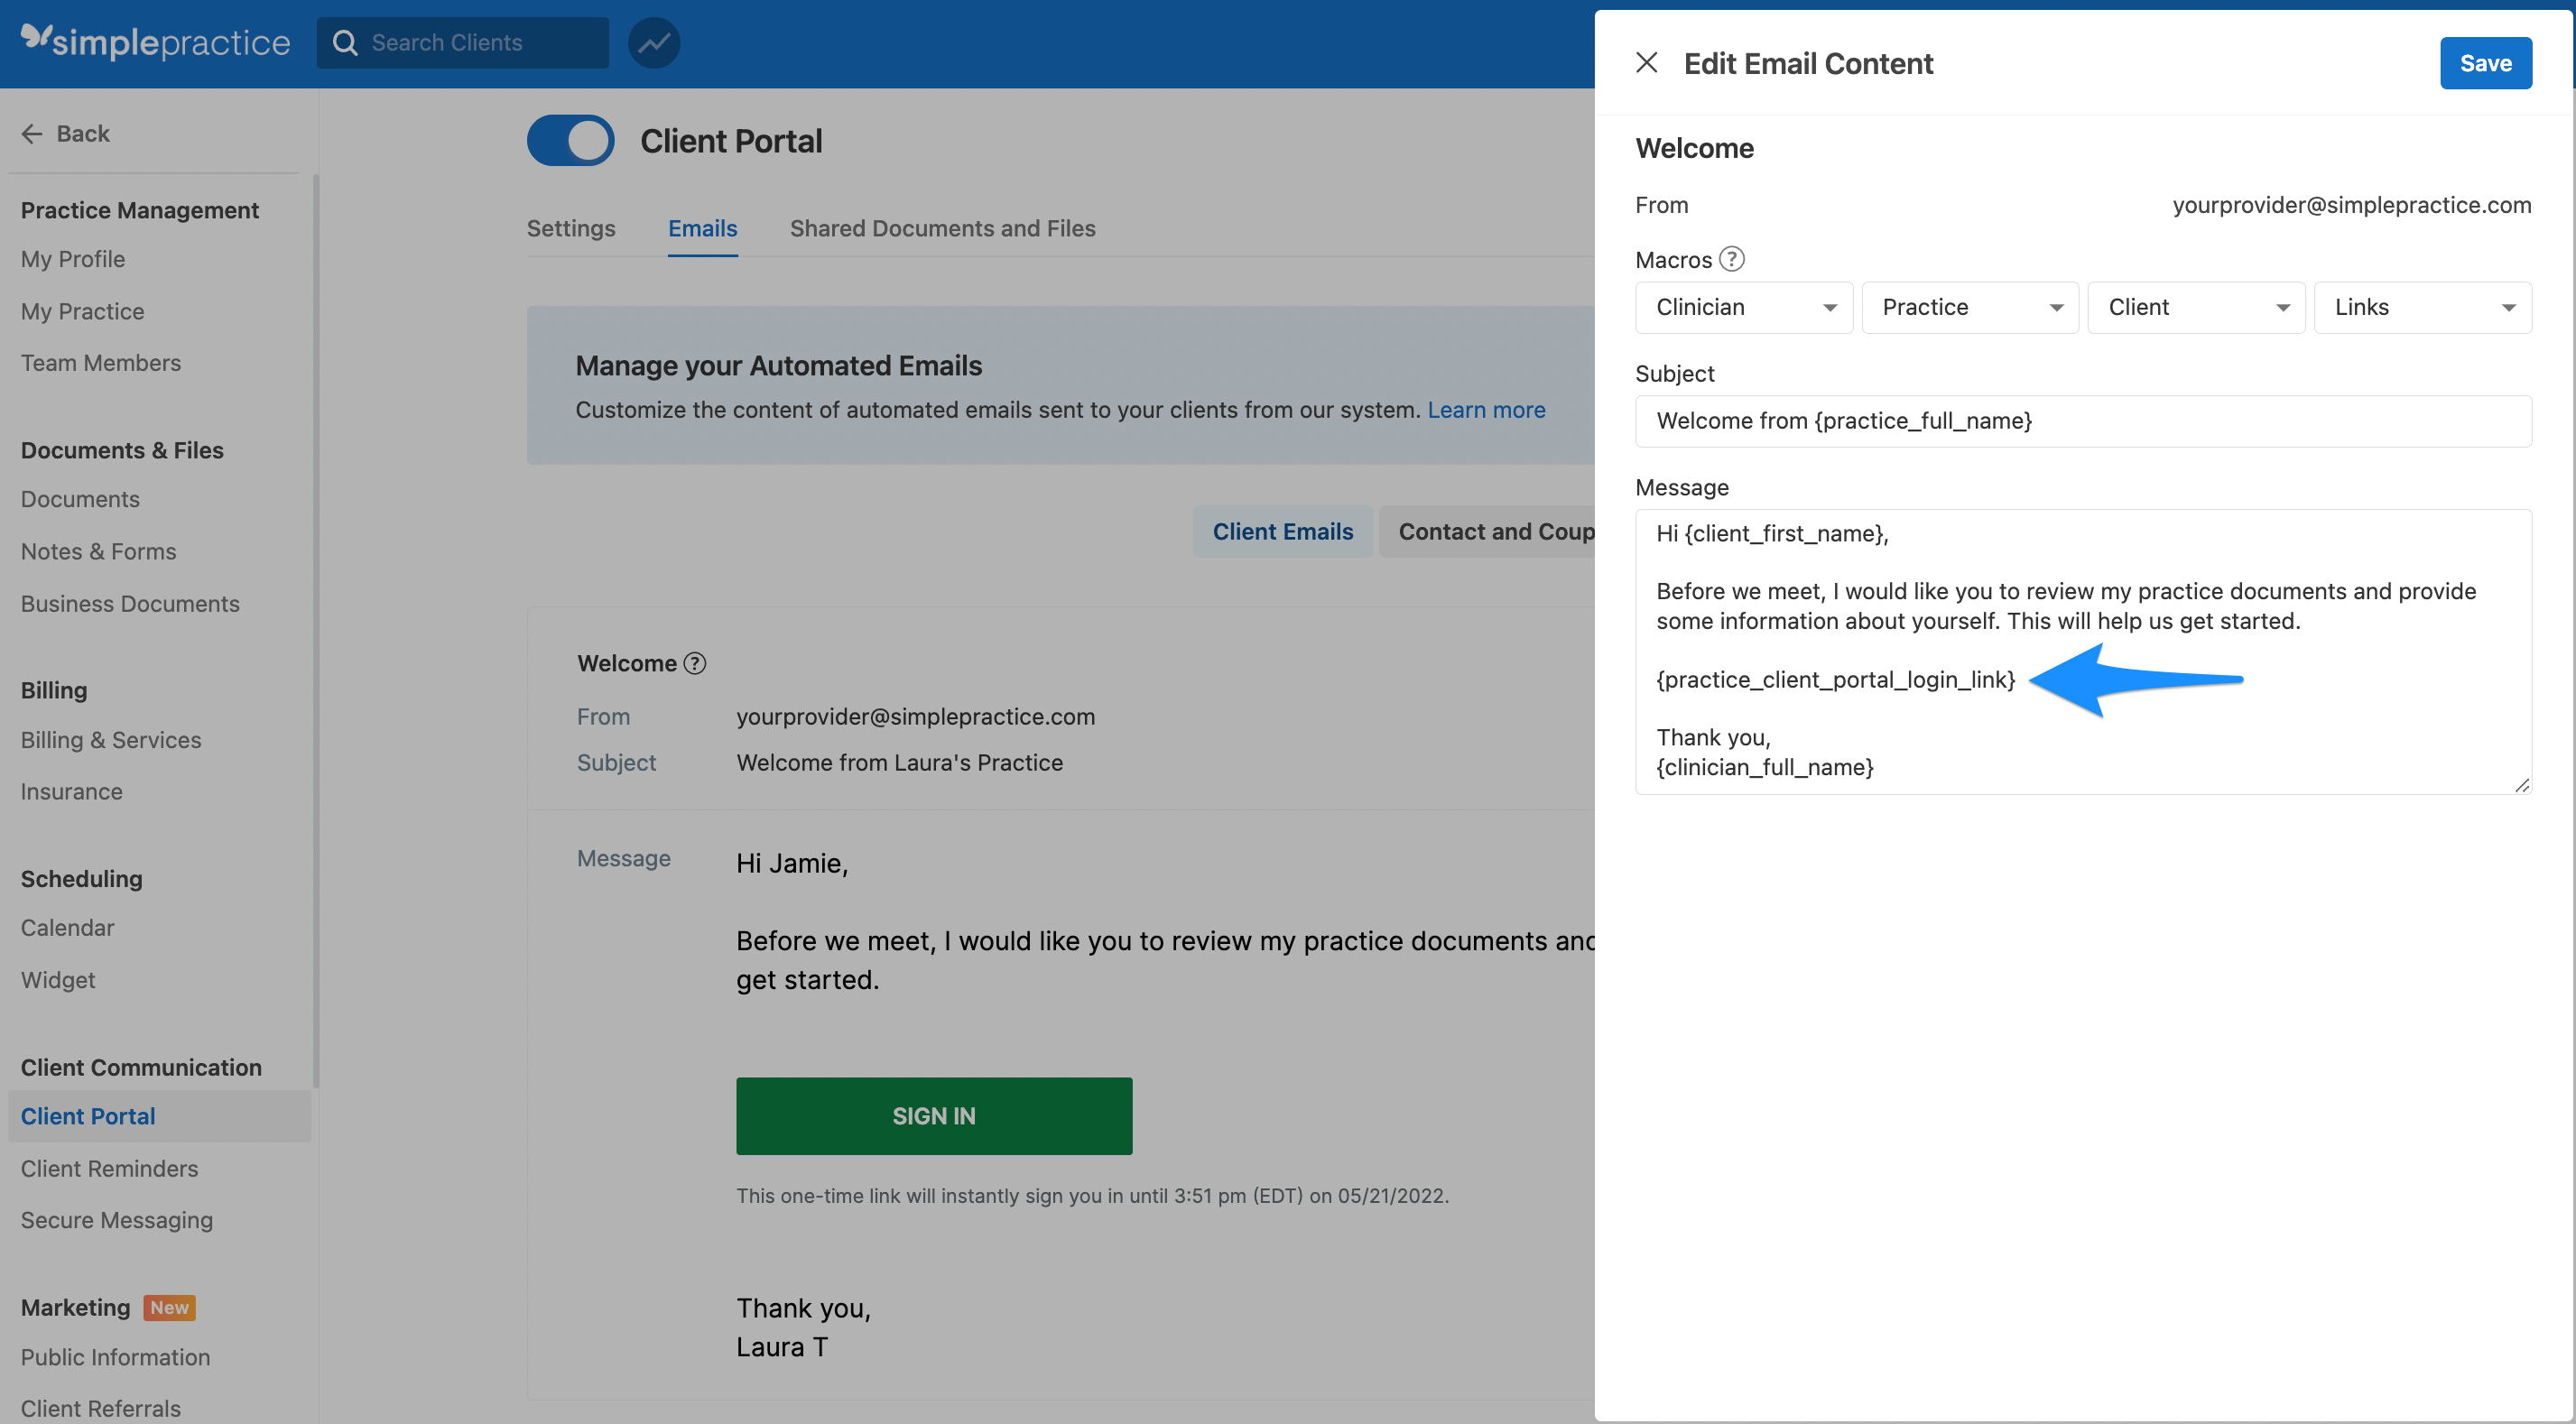This screenshot has width=2576, height=1424.
Task: Save the edited email content
Action: click(x=2486, y=62)
